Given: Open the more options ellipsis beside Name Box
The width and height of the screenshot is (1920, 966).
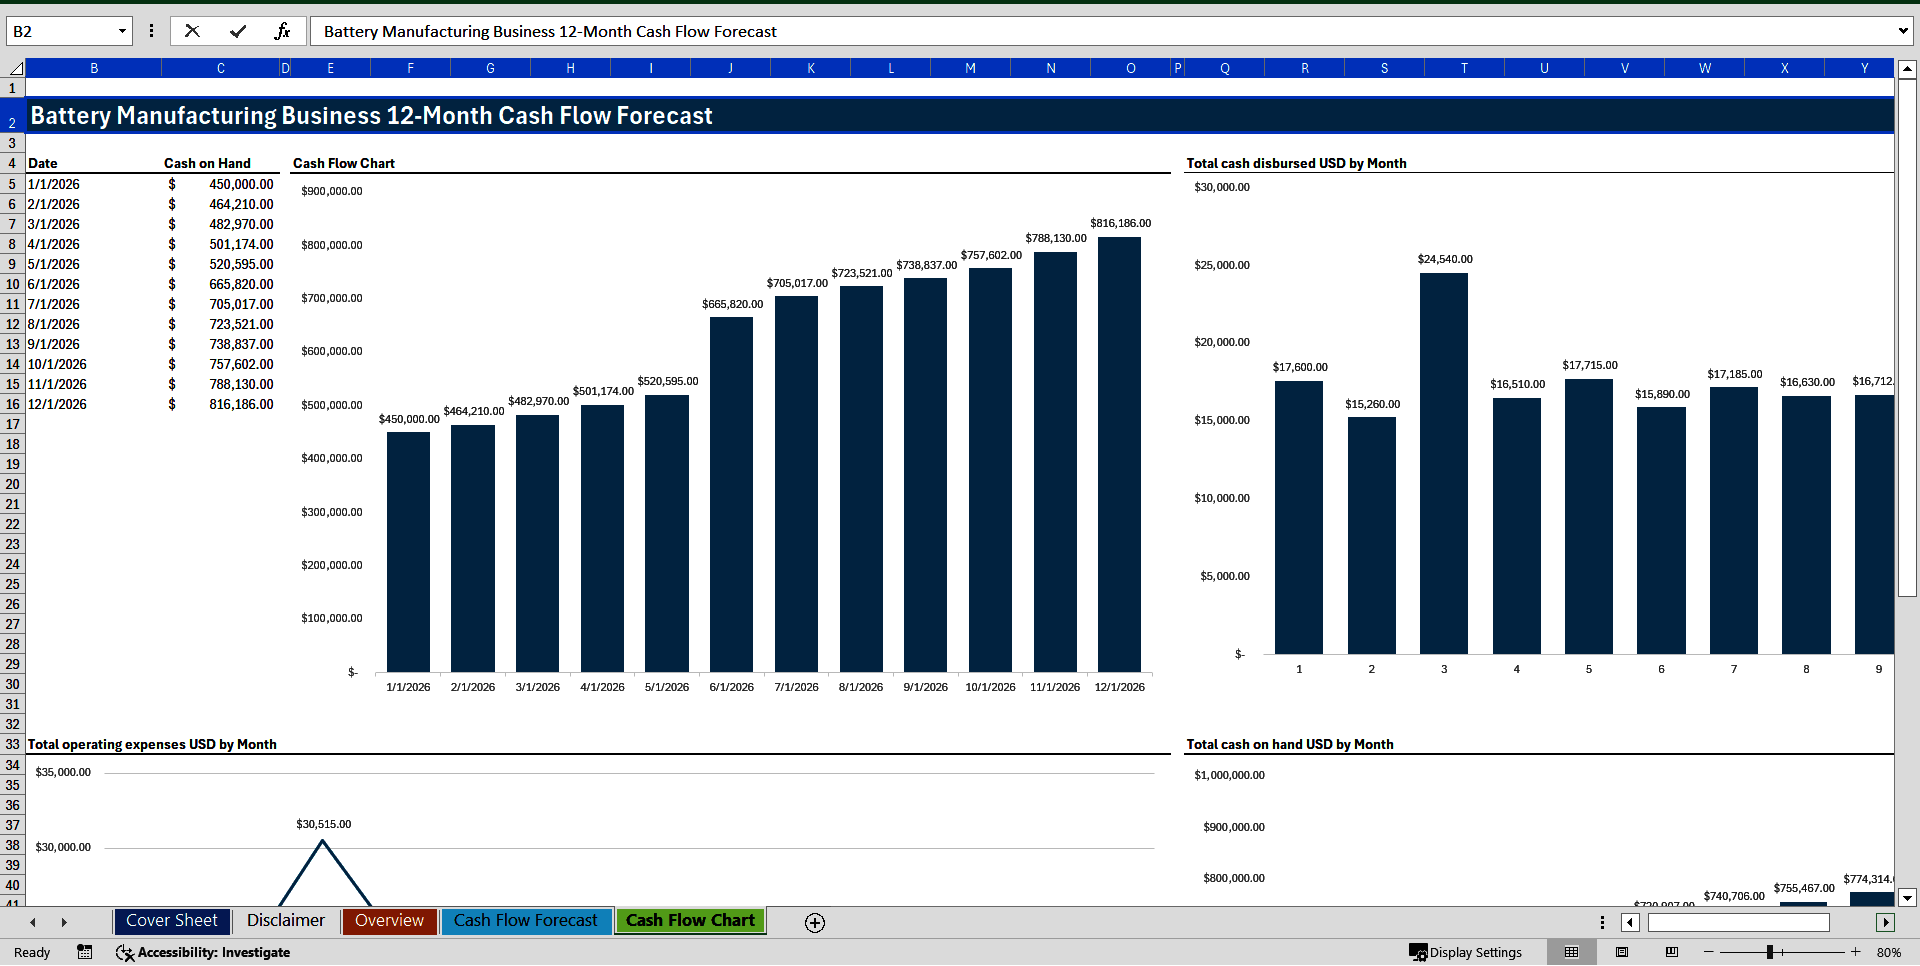Looking at the screenshot, I should [x=151, y=31].
